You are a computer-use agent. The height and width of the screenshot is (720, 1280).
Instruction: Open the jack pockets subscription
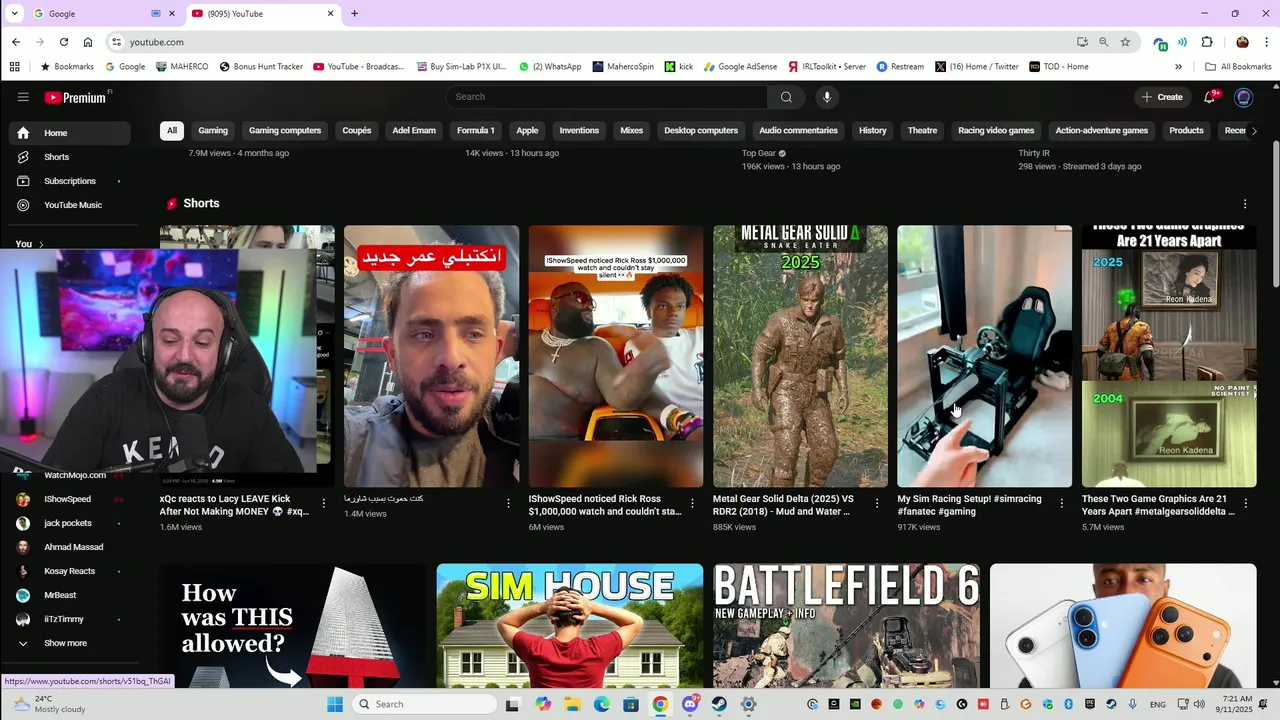tap(70, 523)
